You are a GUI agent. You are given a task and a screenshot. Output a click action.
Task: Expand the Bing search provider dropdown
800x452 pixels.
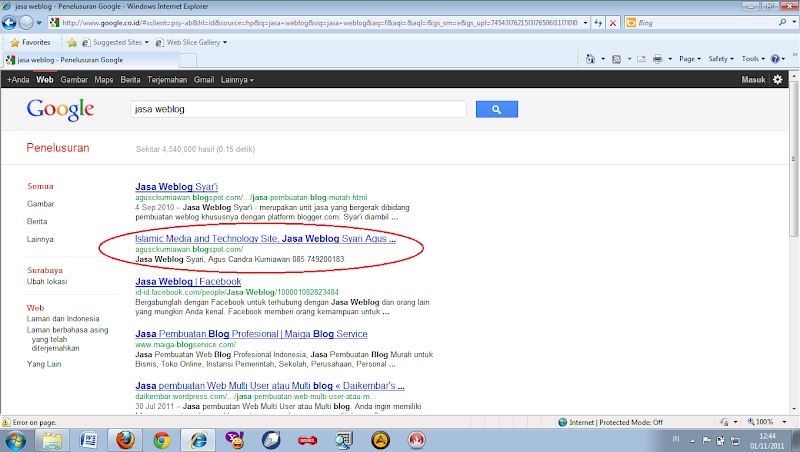coord(794,22)
